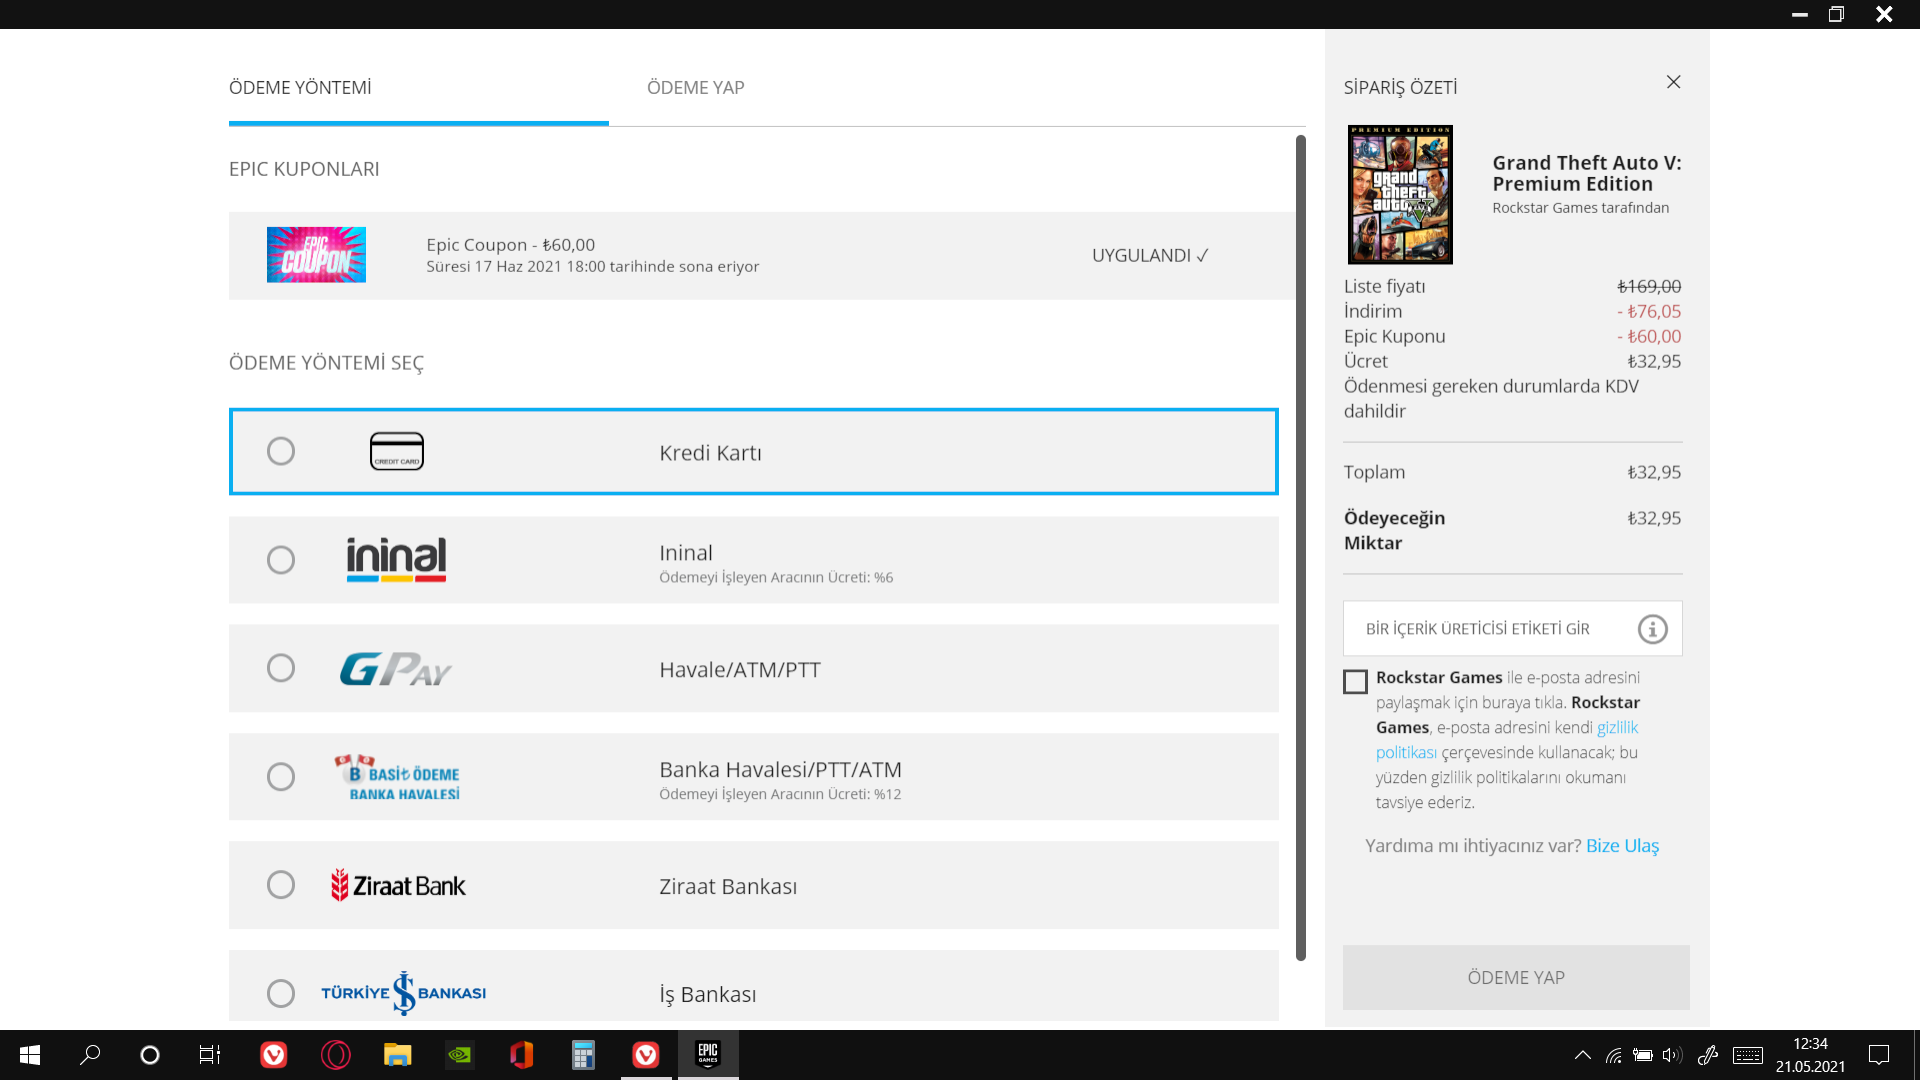1920x1080 pixels.
Task: Click the Ziraat Bank logo
Action: click(x=398, y=886)
